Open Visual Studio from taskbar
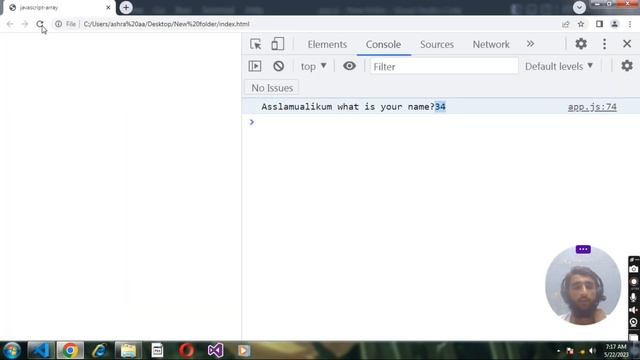This screenshot has height=360, width=640. pyautogui.click(x=215, y=351)
